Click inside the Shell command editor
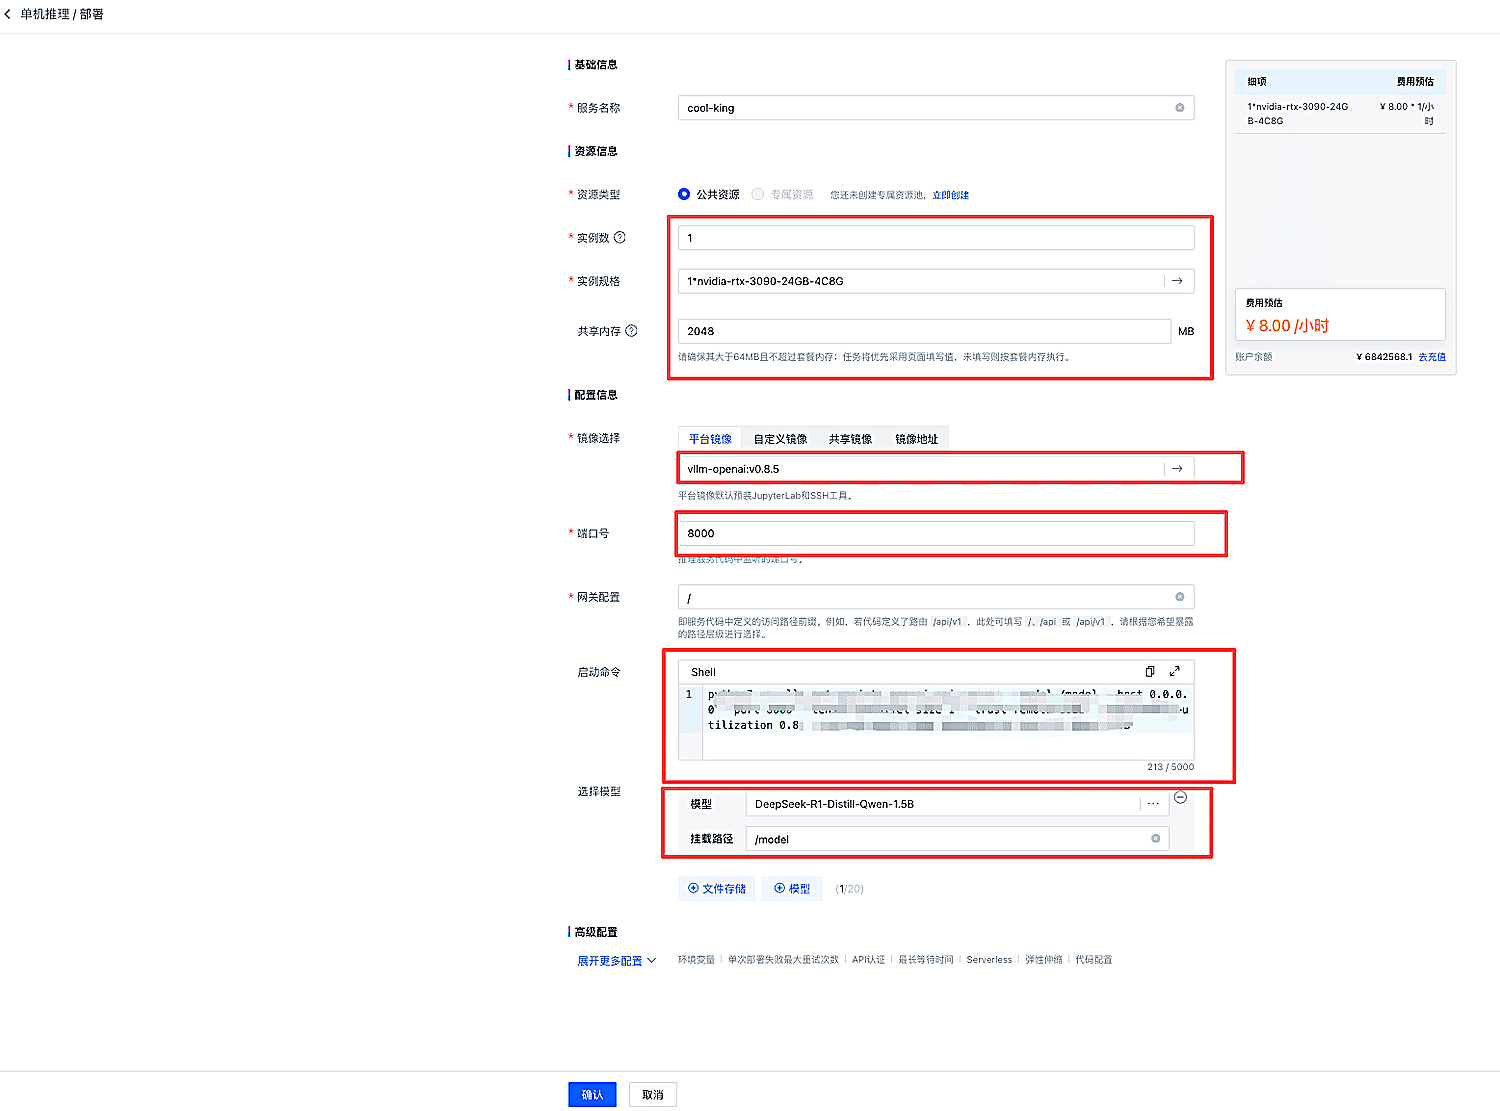Screen dimensions: 1500x1111 click(947, 722)
